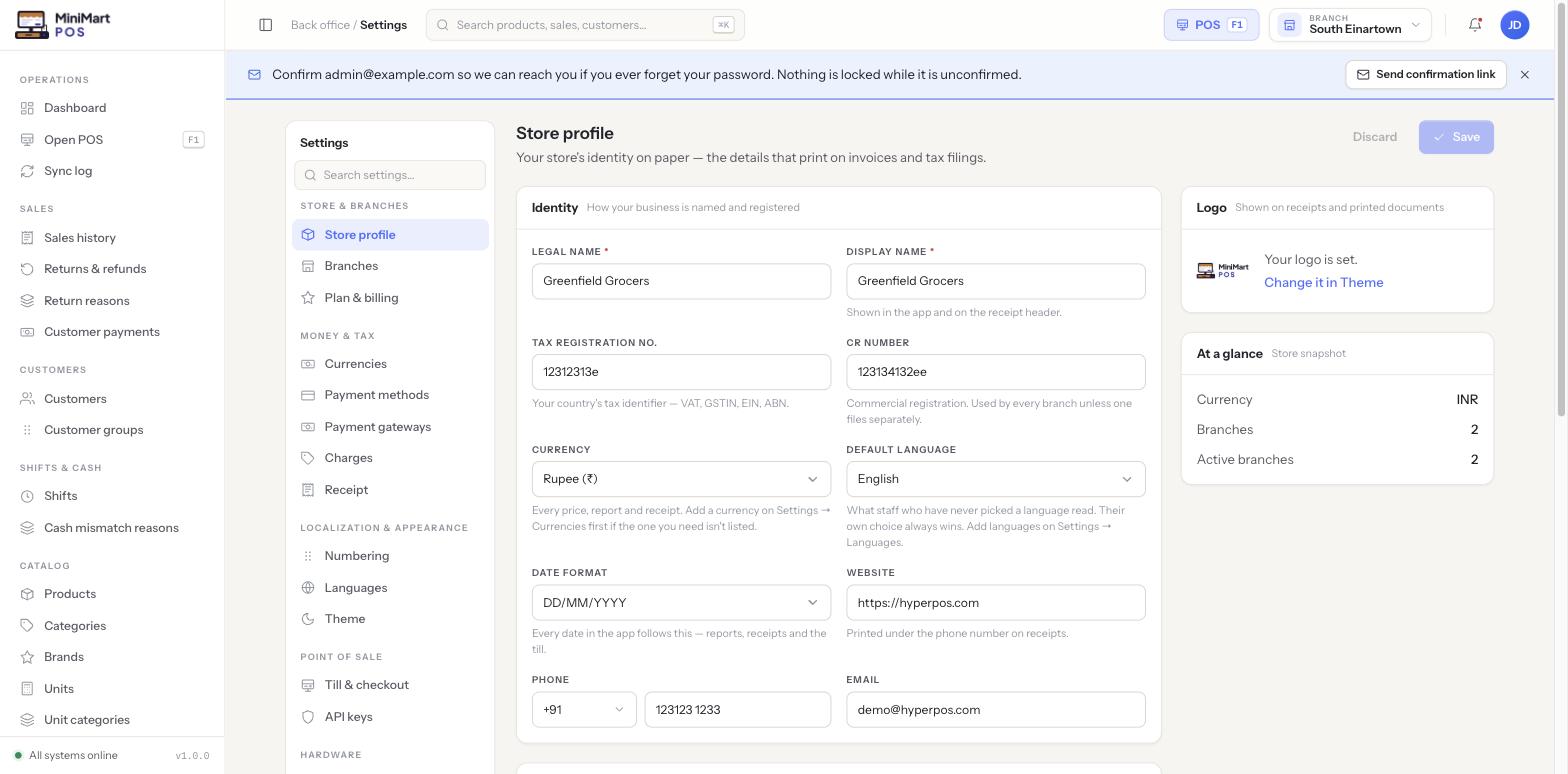Open Customer groups in sidebar
Viewport: 1568px width, 774px height.
pos(112,430)
